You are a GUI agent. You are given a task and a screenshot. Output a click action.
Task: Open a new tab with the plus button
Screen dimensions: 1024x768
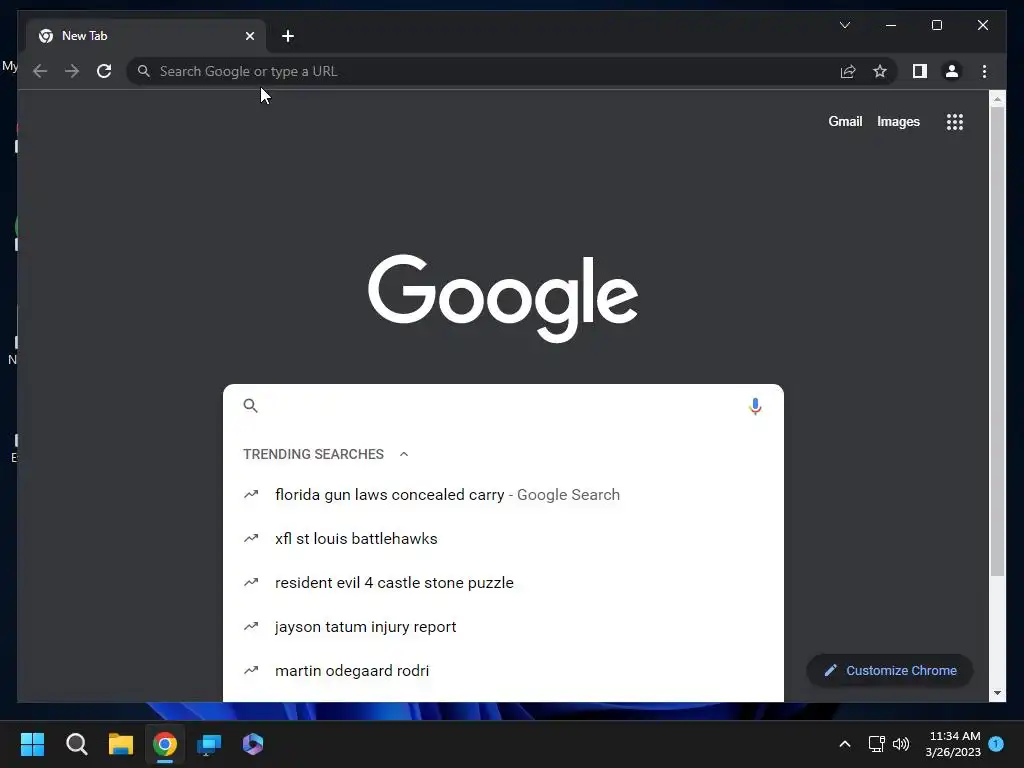[x=287, y=36]
